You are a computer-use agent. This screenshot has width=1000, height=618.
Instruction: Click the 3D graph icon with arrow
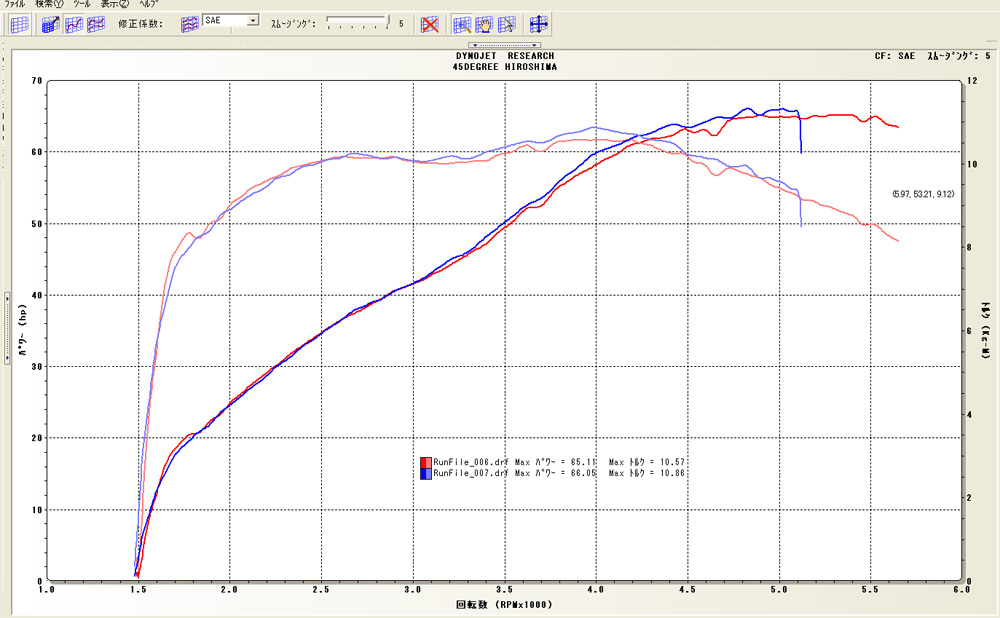[52, 24]
